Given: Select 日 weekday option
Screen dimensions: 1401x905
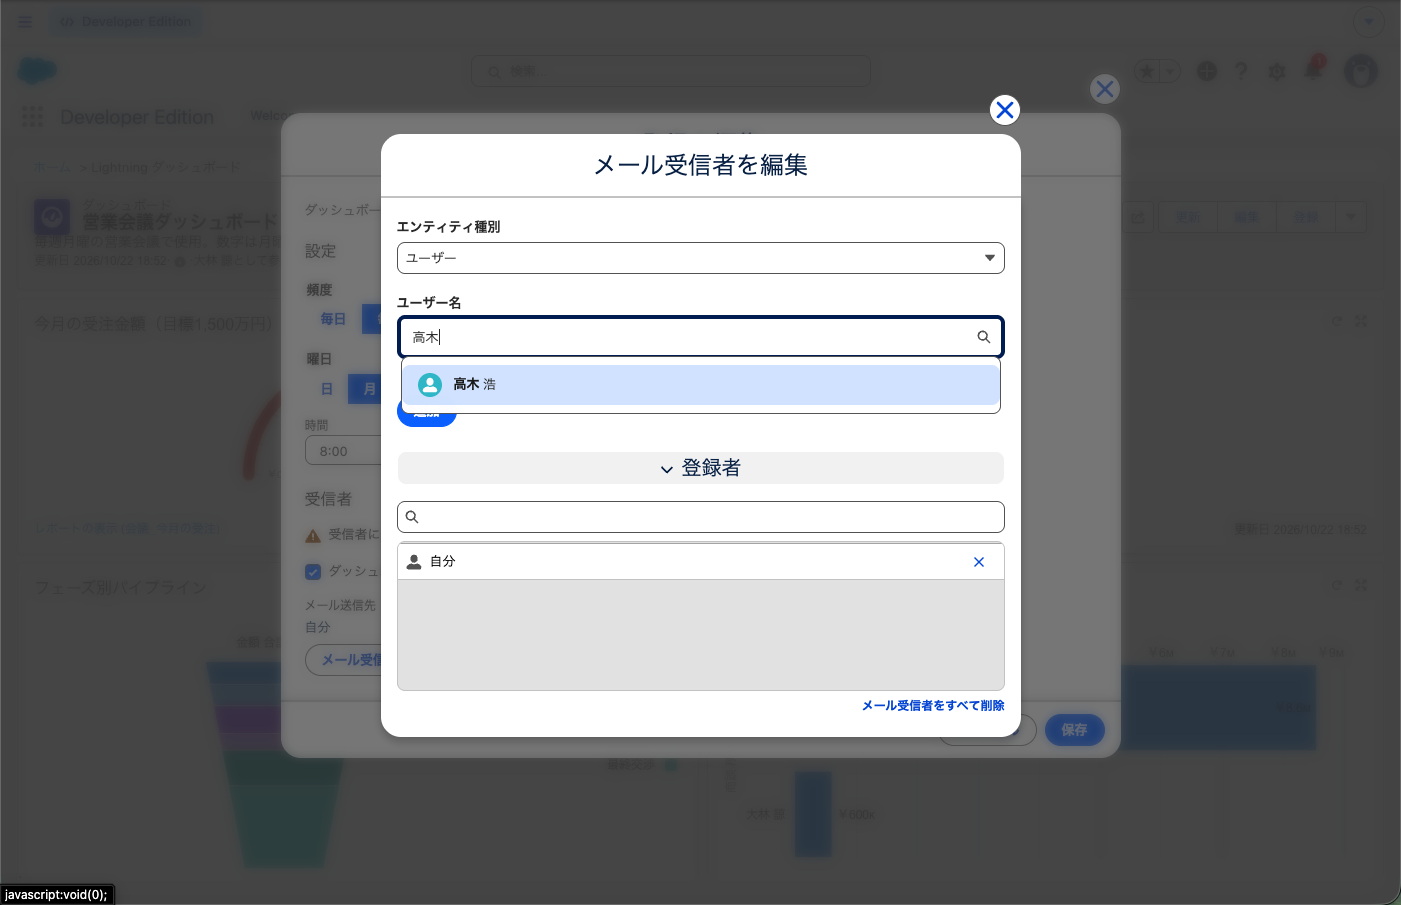Looking at the screenshot, I should 327,389.
